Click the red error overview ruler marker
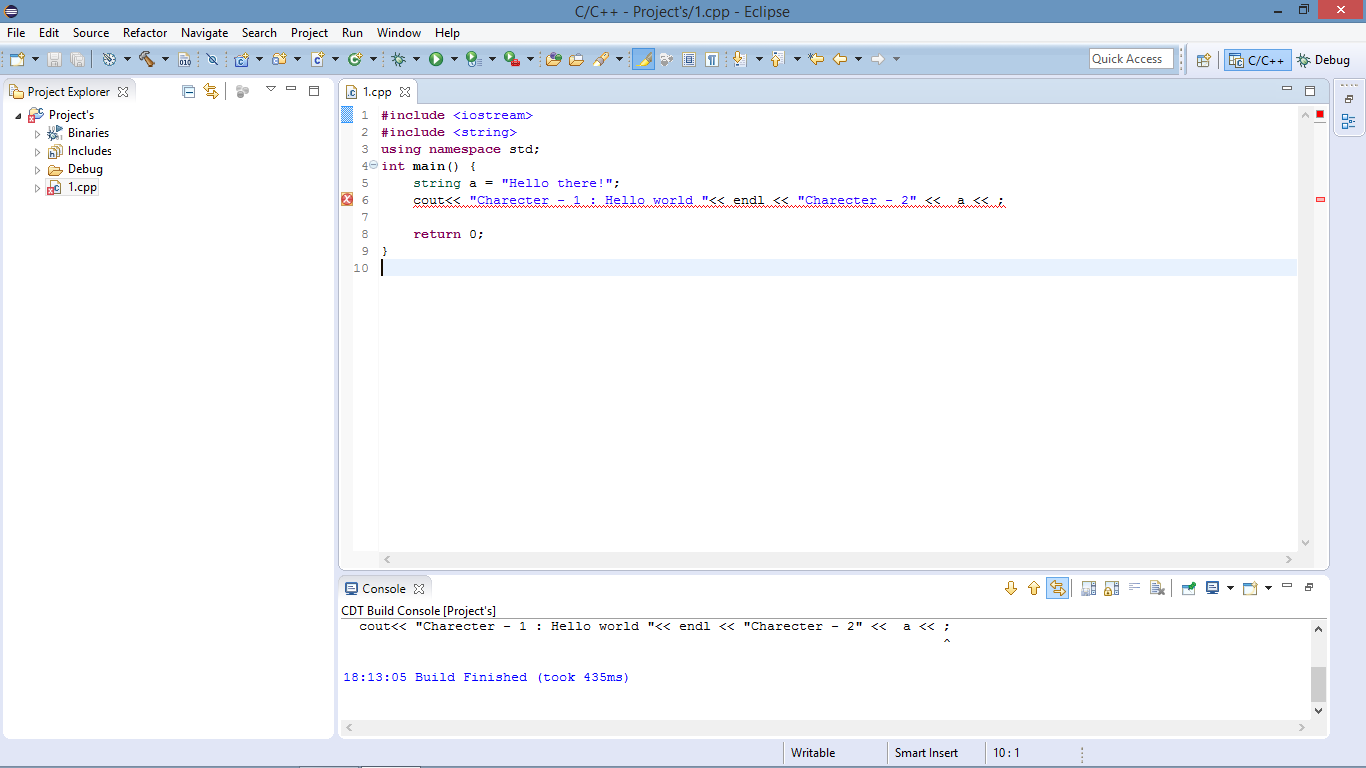1366x768 pixels. [1320, 200]
